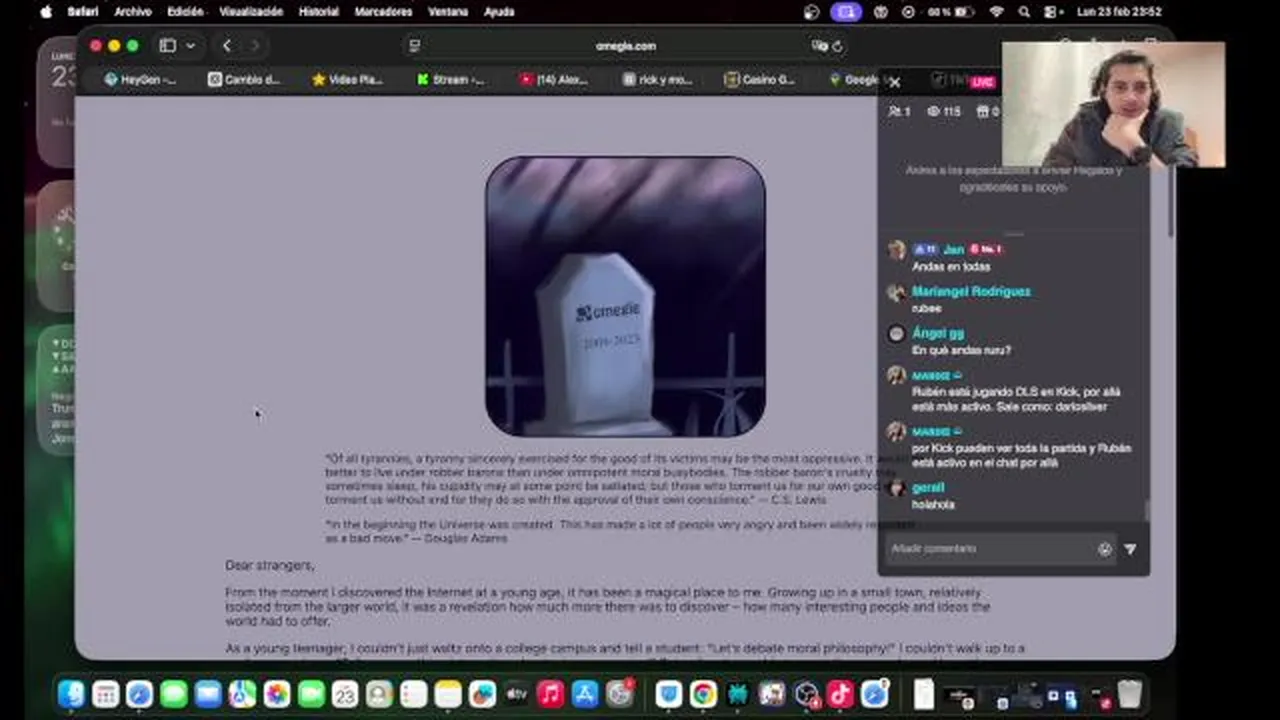Viewport: 1280px width, 720px height.
Task: Click the highlighted screen sharing menu bar icon
Action: tap(846, 12)
